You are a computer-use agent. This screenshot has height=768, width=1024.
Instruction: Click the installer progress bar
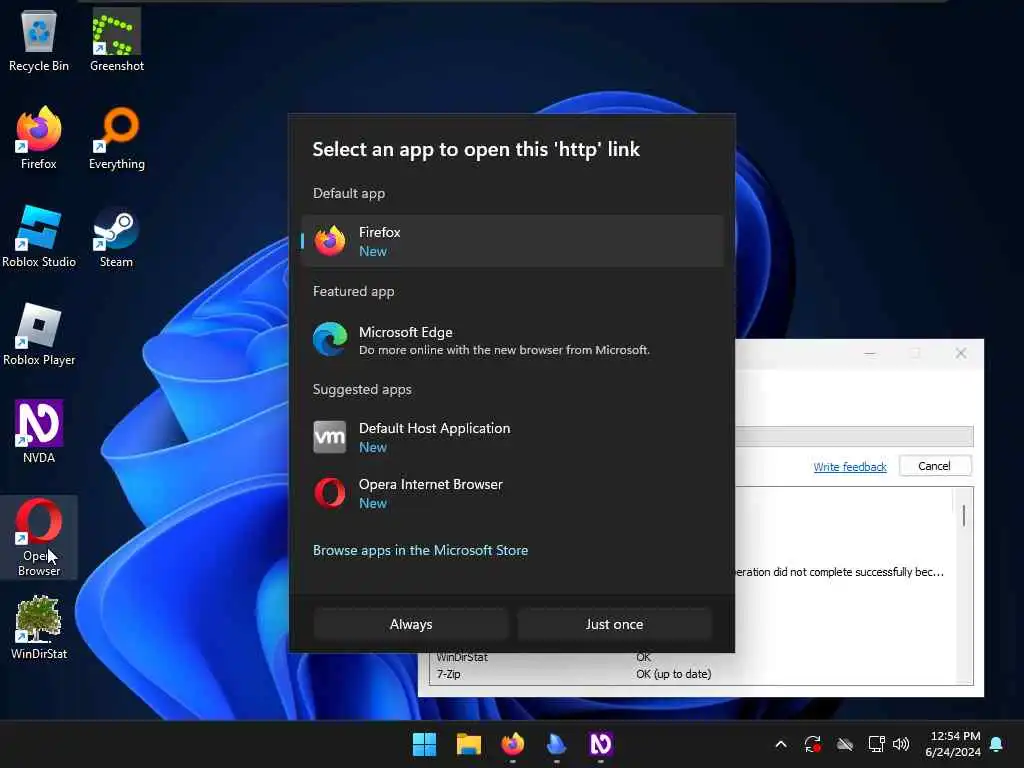point(854,436)
